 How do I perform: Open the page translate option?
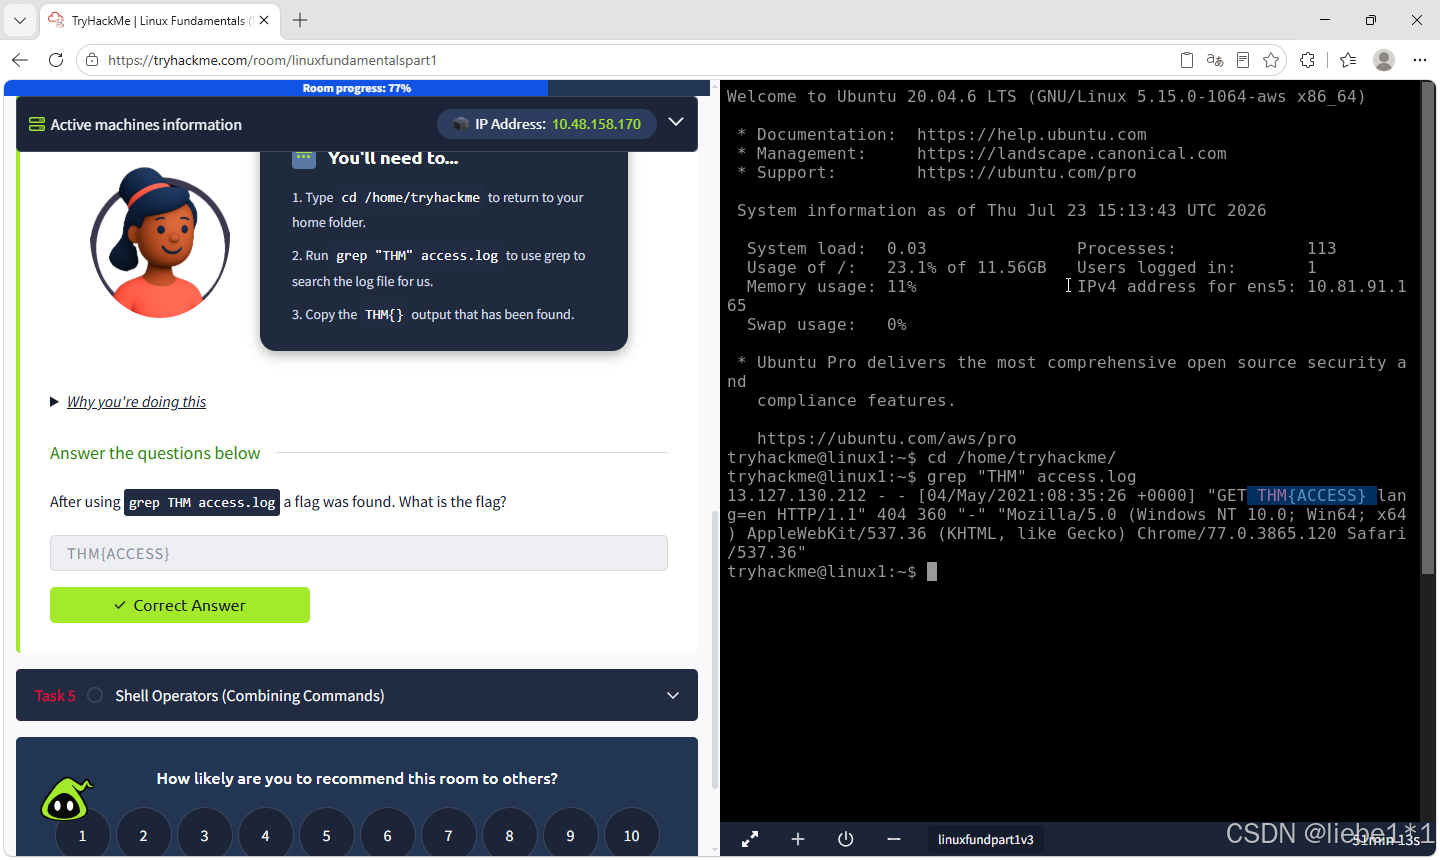point(1215,60)
